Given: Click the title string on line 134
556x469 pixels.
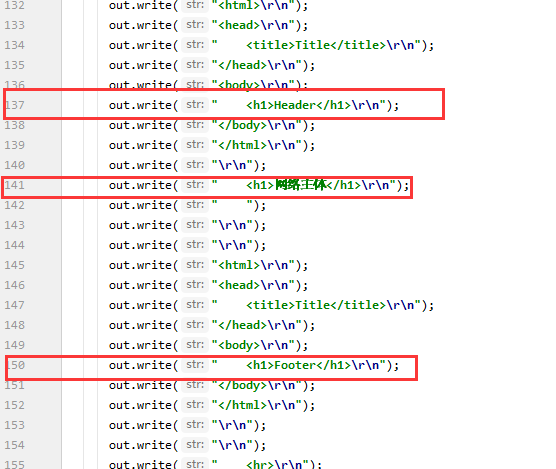Looking at the screenshot, I should coord(316,45).
